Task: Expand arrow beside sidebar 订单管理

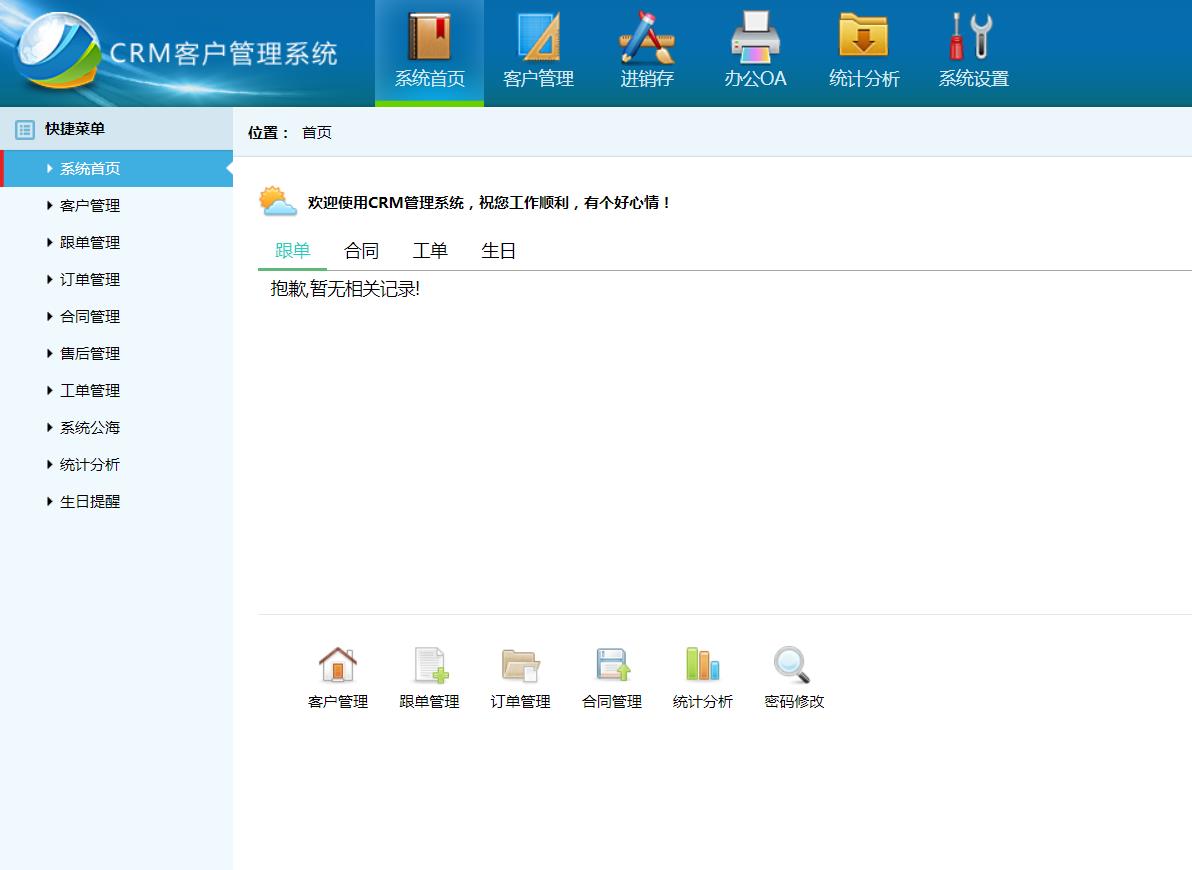Action: click(49, 280)
